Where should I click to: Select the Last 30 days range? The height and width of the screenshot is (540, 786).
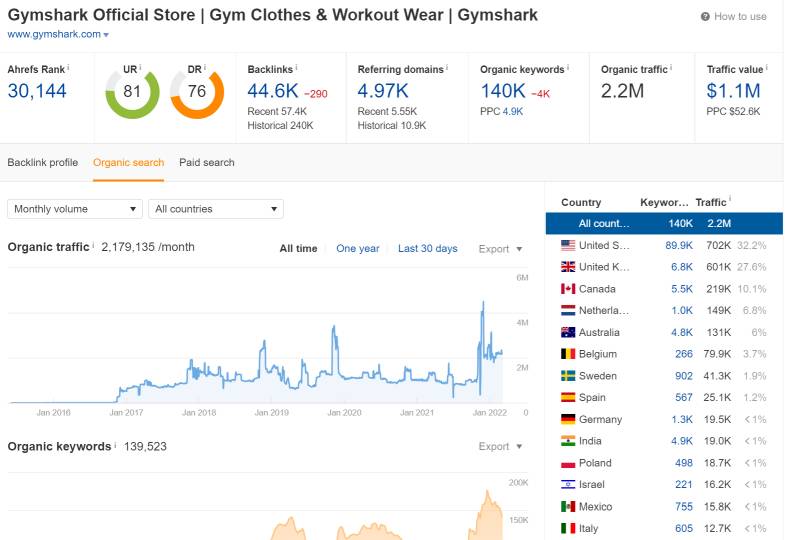[428, 249]
